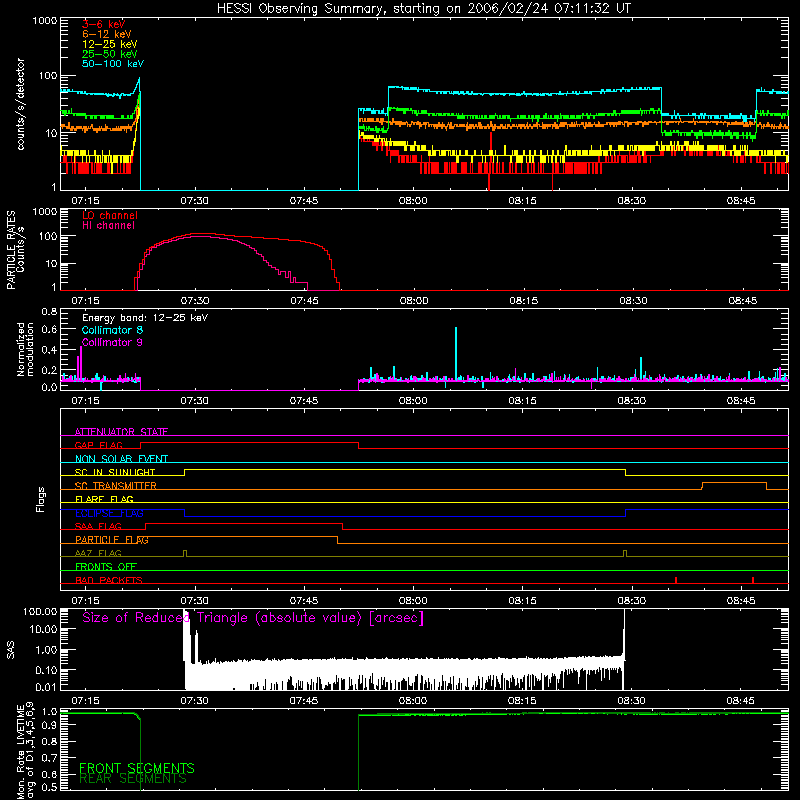Click the 'Energy band: 12-25 keV' caption
This screenshot has width=800, height=800.
[145, 318]
